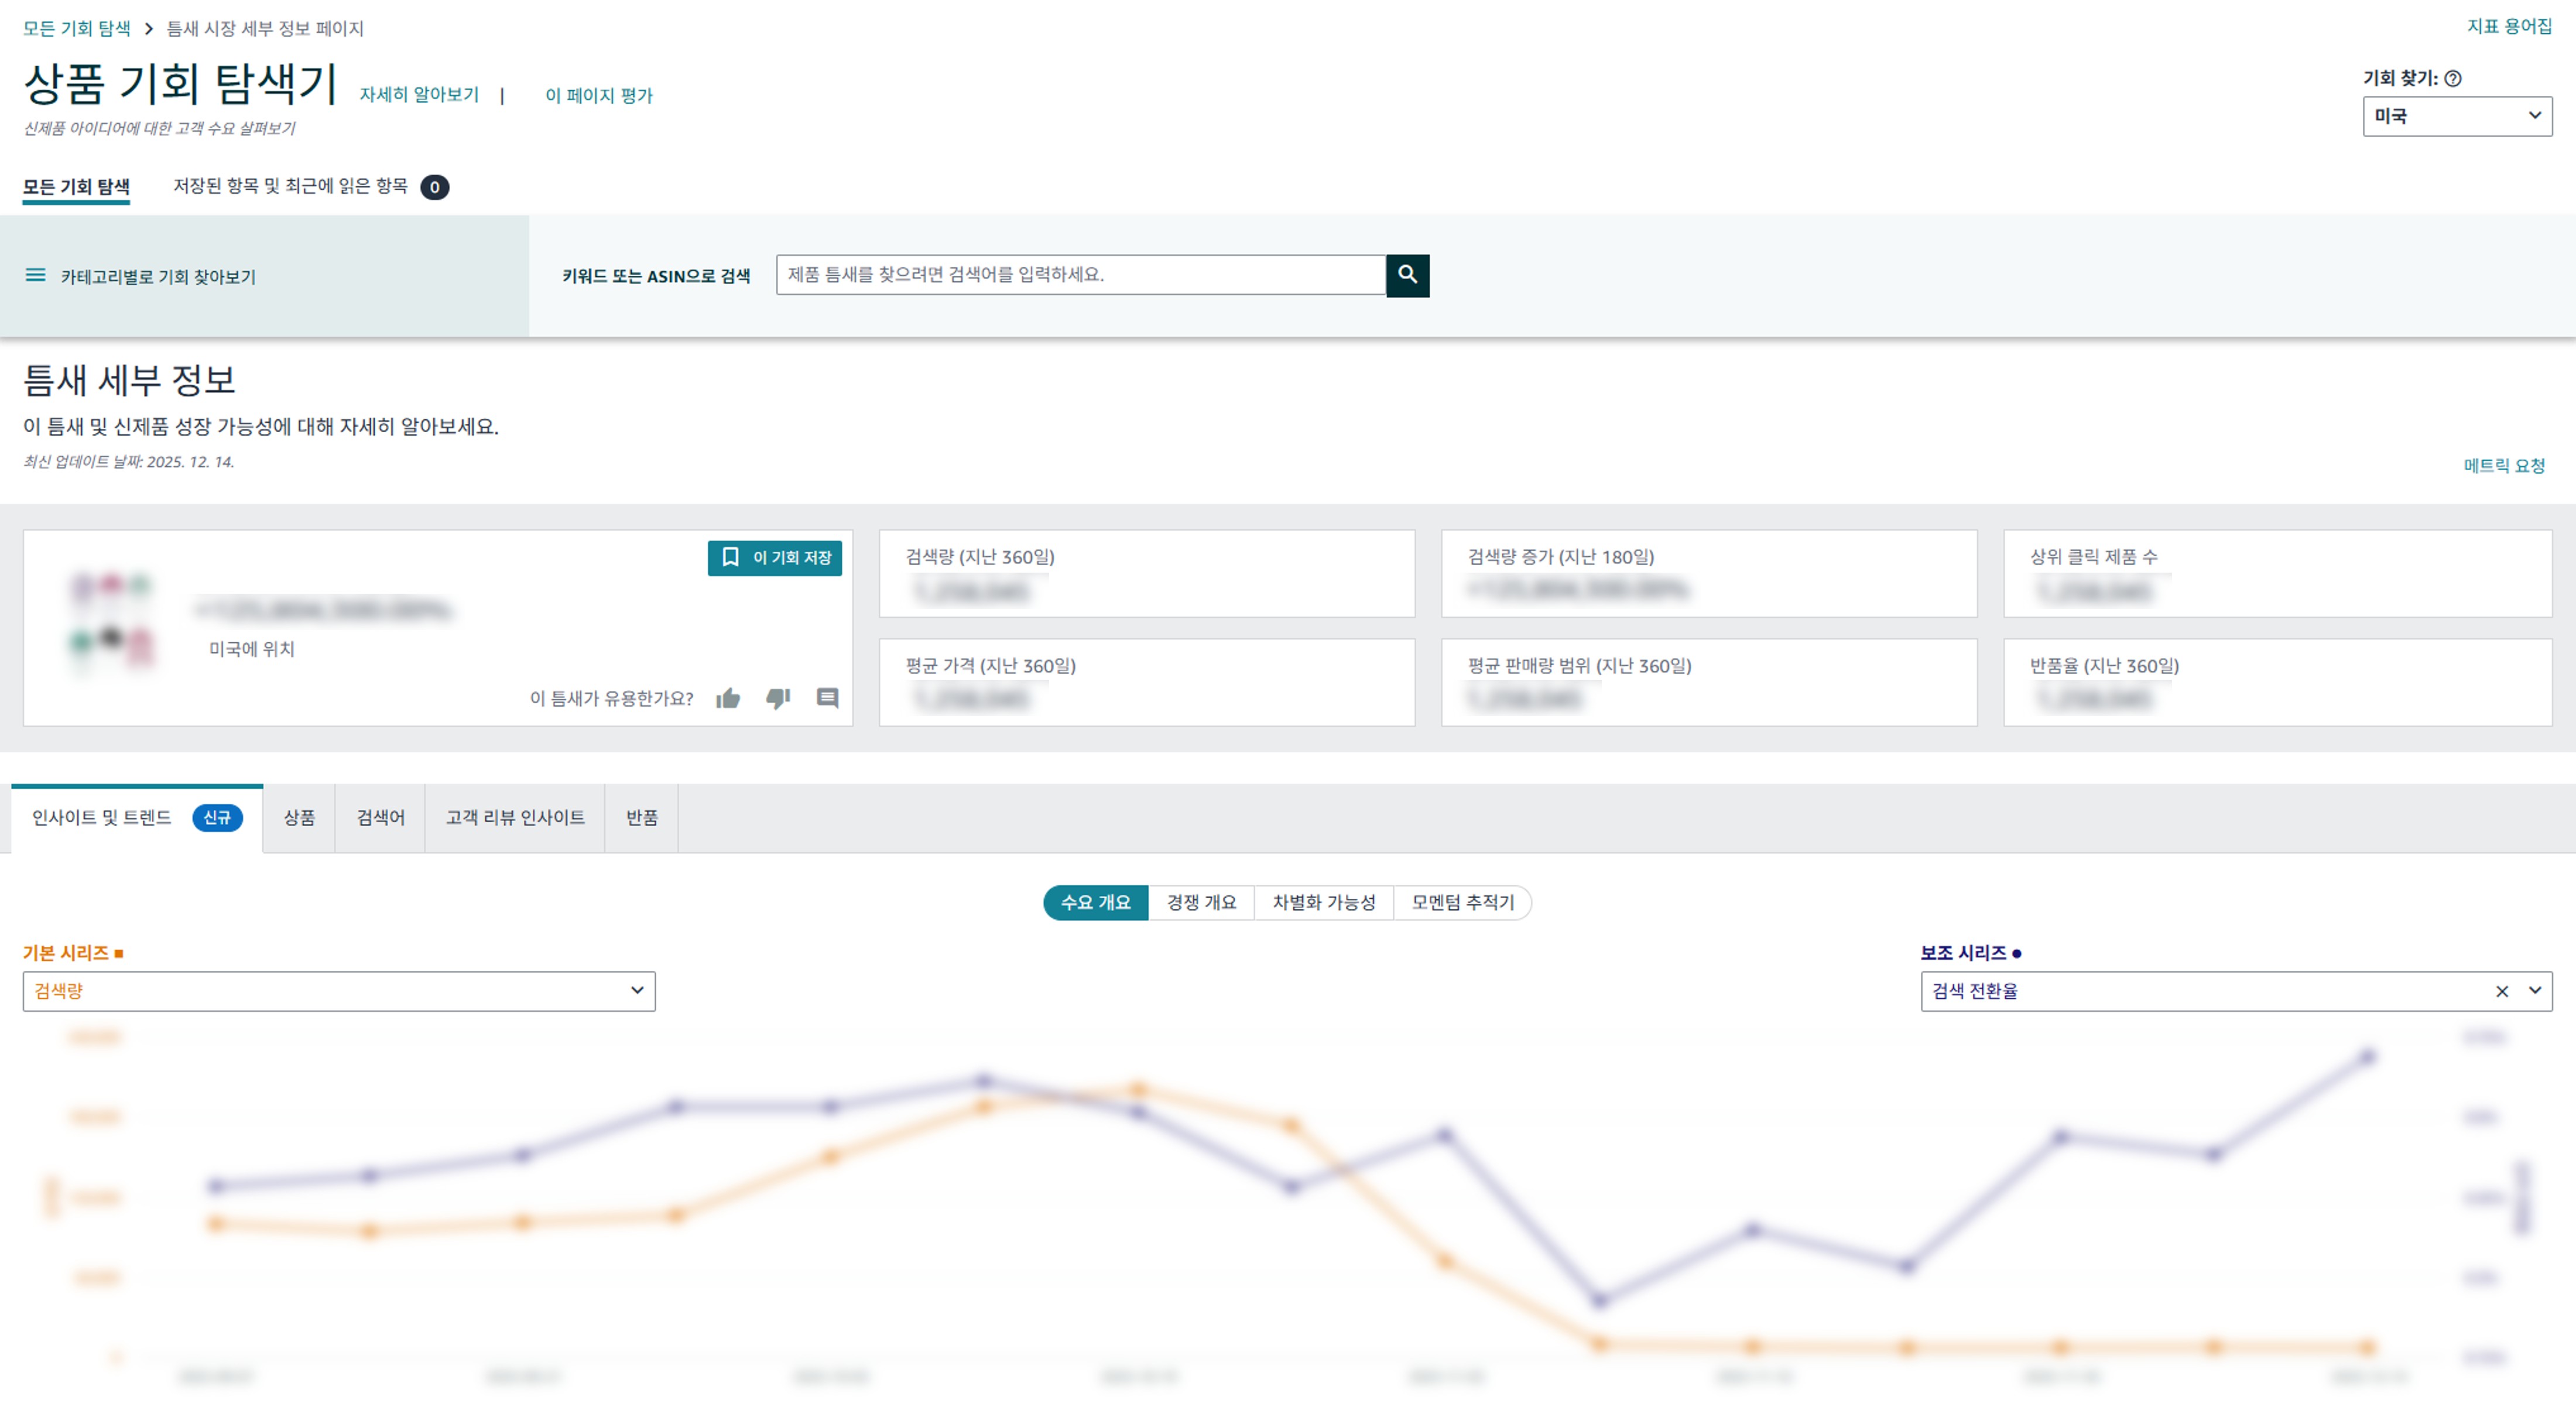The image size is (2576, 1417).
Task: Open the 미국 marketplace dropdown
Action: 2456,116
